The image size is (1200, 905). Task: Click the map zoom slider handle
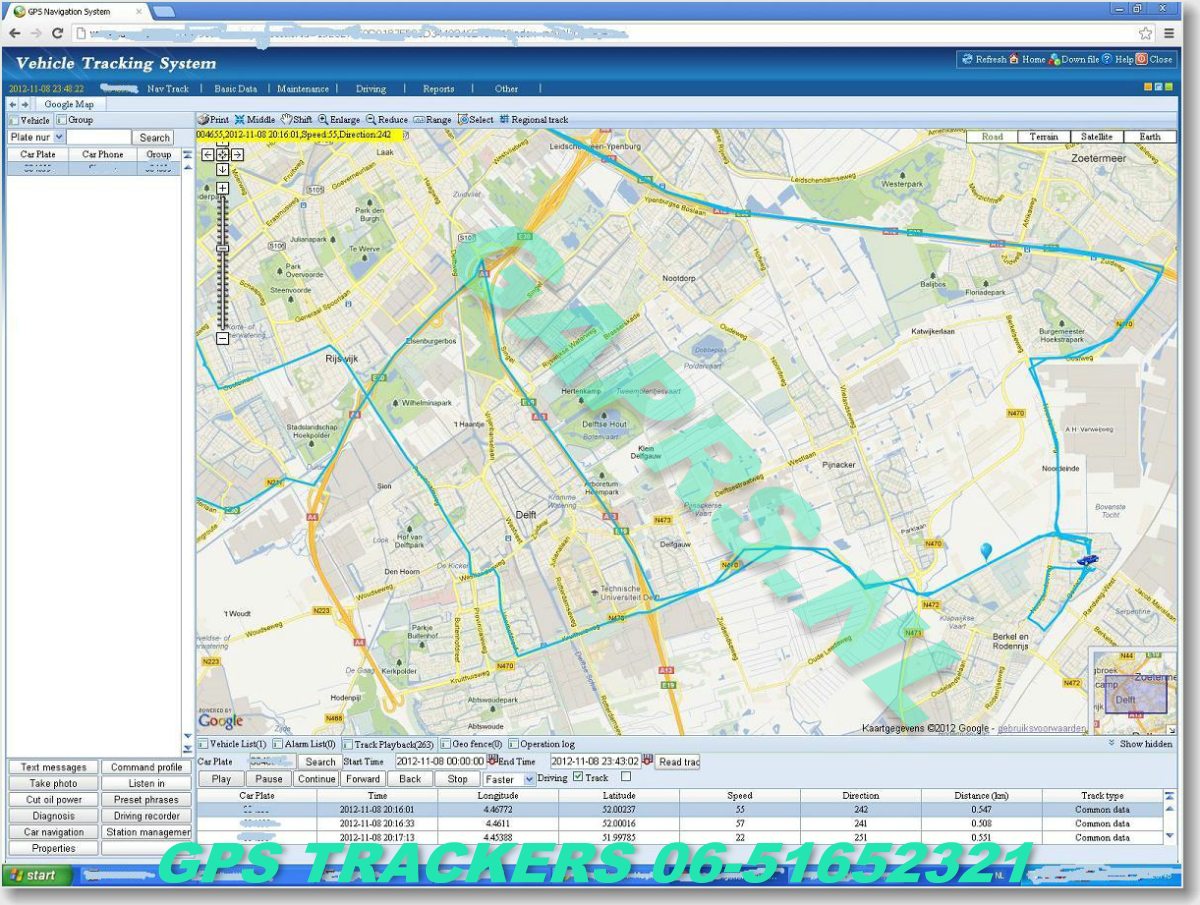point(223,249)
